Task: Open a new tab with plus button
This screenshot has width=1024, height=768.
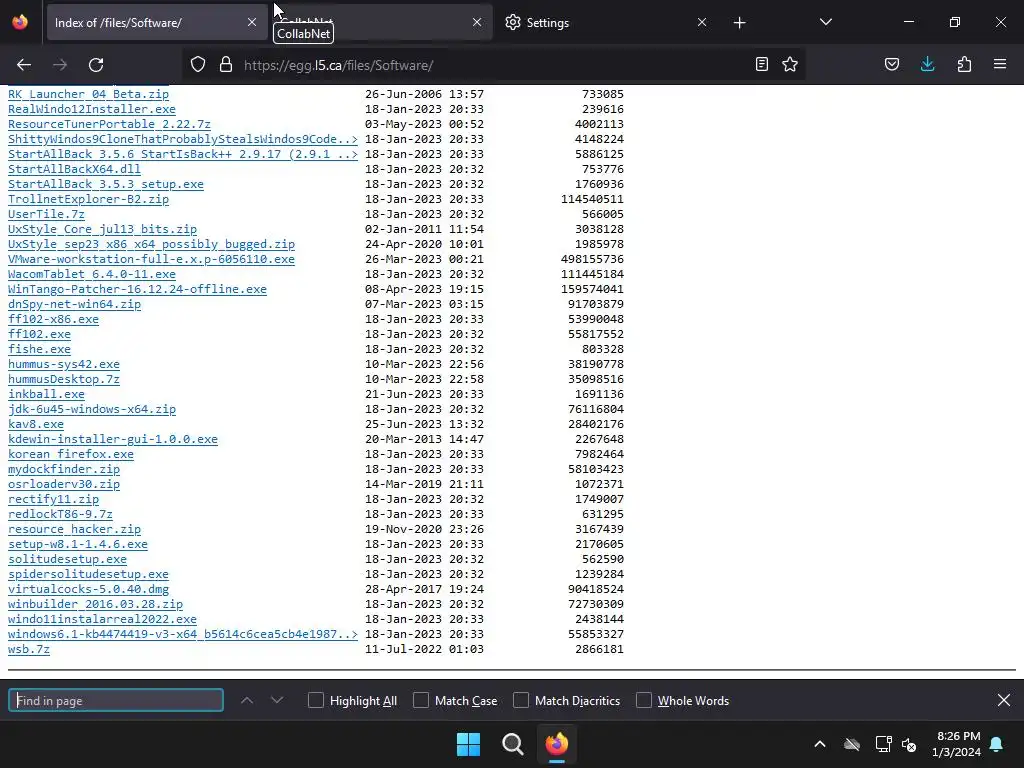Action: 739,23
